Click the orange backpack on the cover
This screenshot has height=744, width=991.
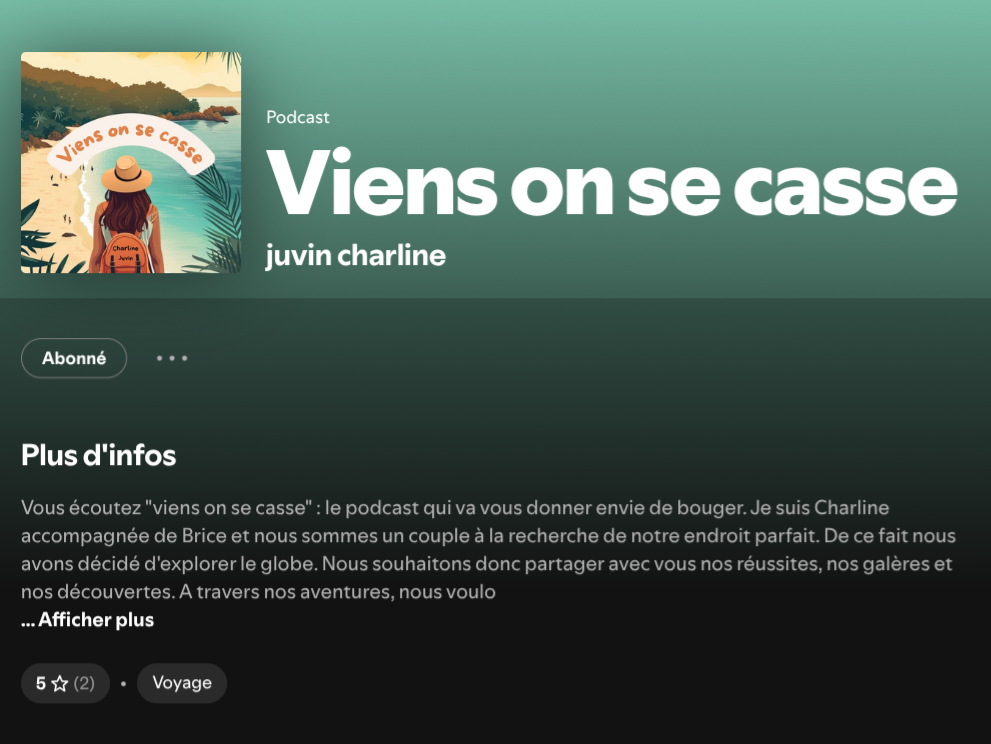[x=126, y=253]
